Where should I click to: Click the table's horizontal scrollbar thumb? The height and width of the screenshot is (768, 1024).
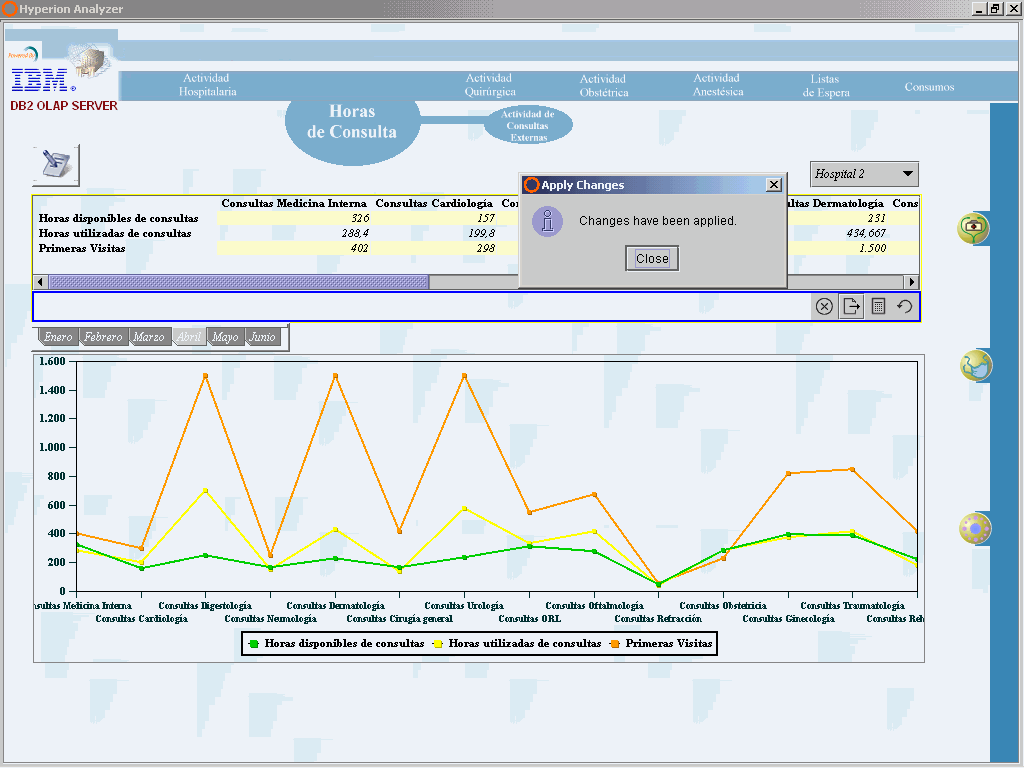[238, 282]
